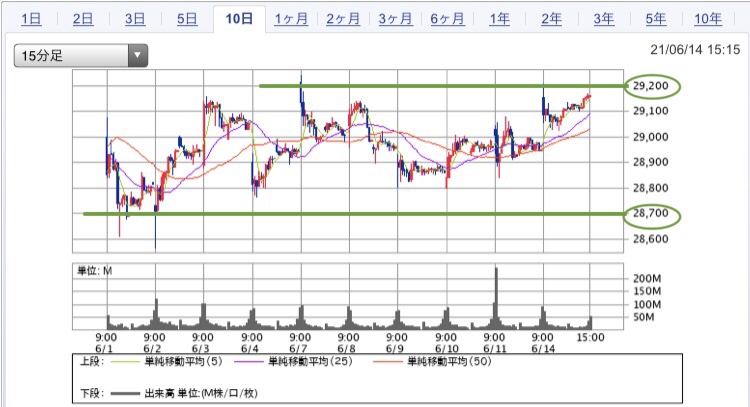The height and width of the screenshot is (407, 750).
Task: Click the 28,600 price axis label
Action: coord(651,239)
